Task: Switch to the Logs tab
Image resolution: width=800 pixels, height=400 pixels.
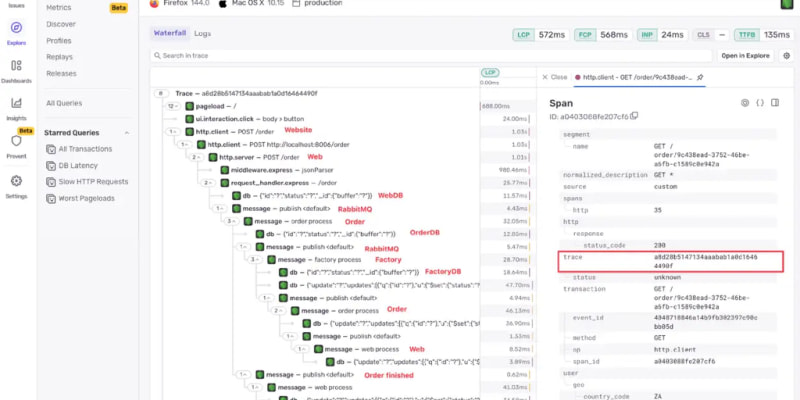Action: coord(203,33)
